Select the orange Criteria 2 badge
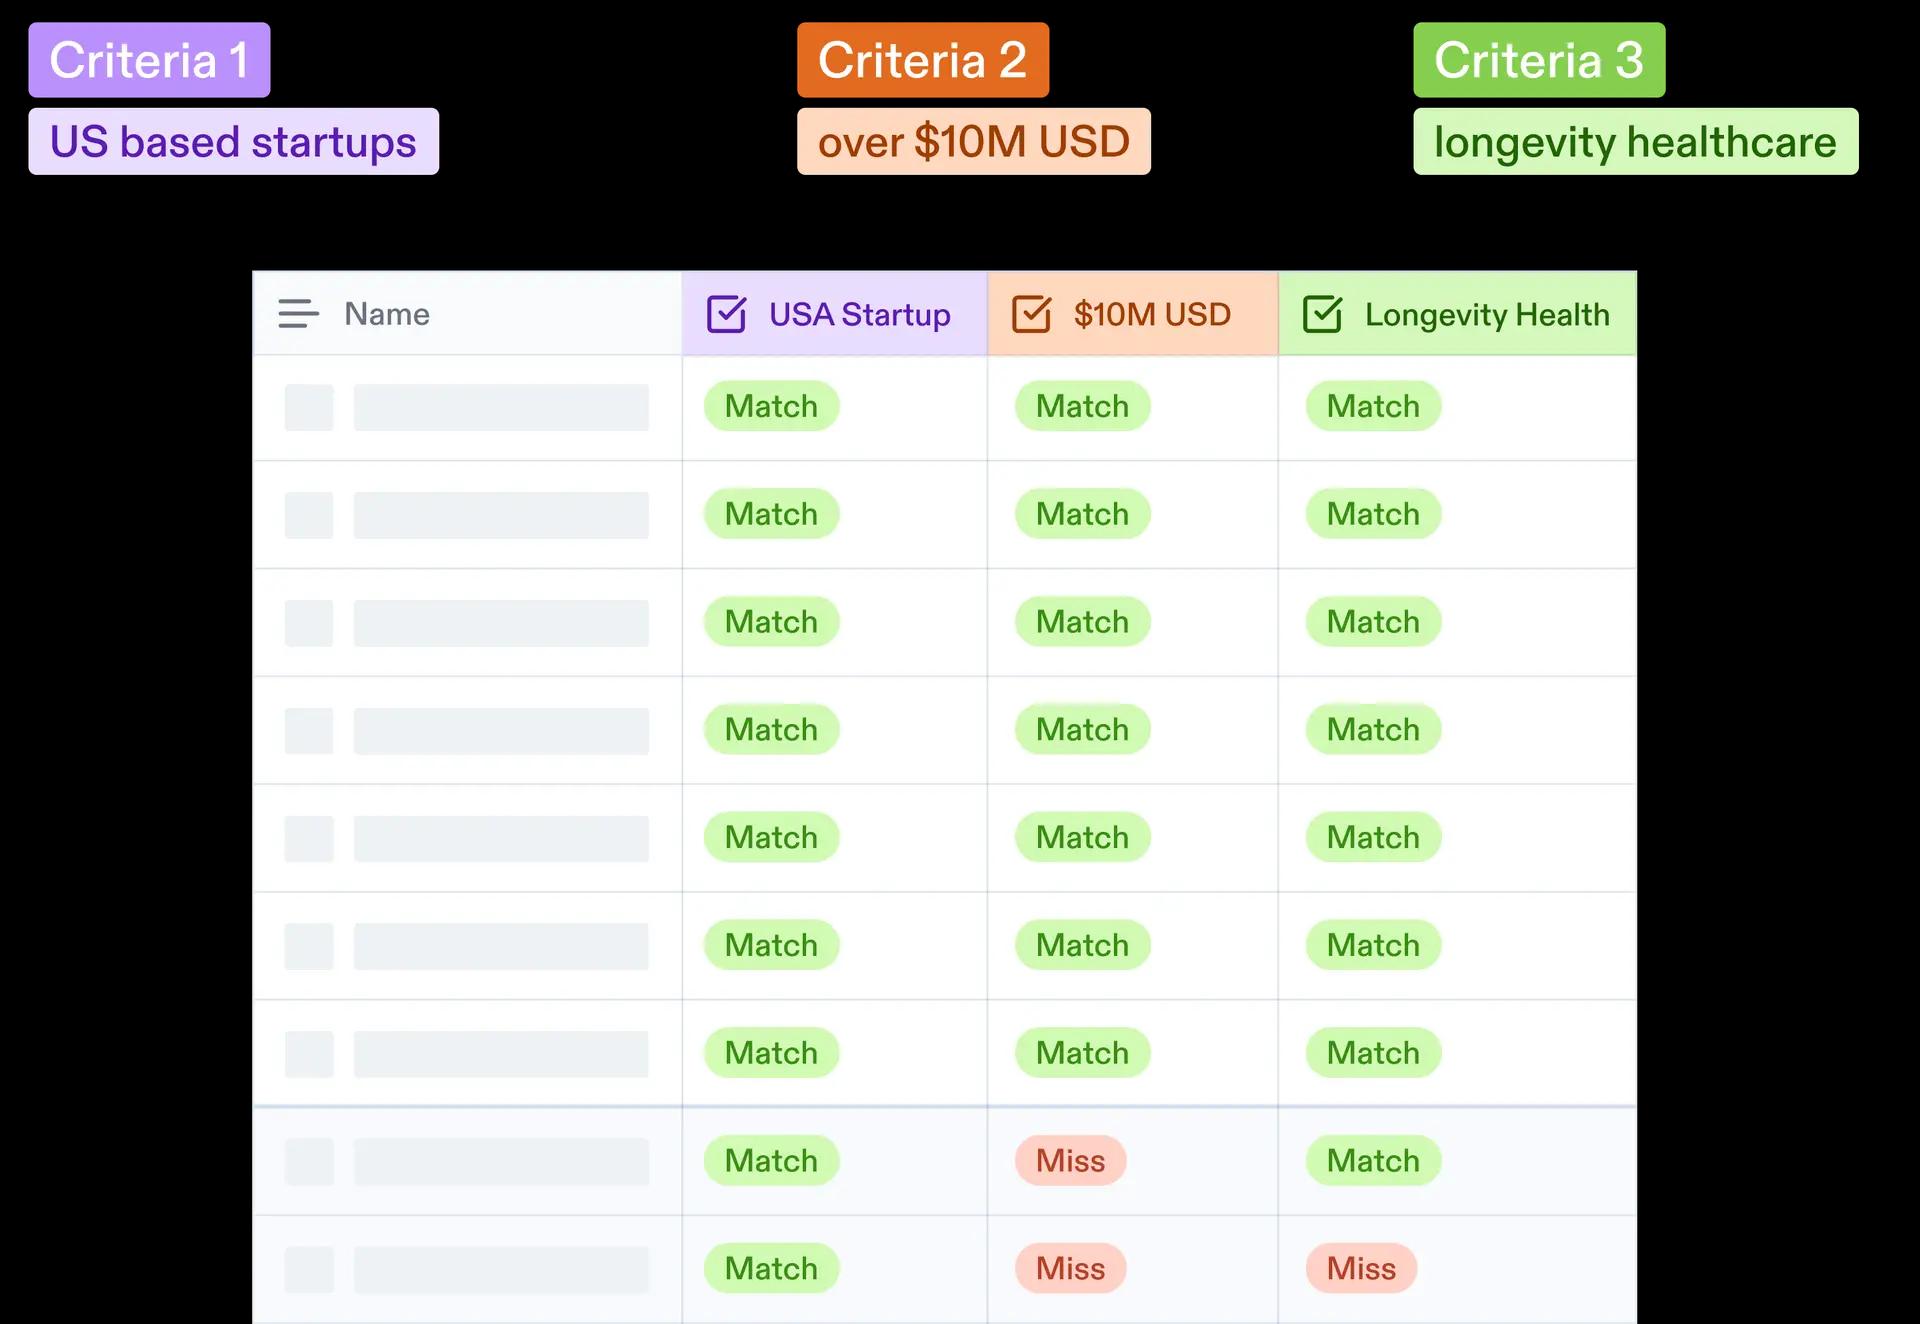Image resolution: width=1920 pixels, height=1324 pixels. pyautogui.click(x=922, y=60)
